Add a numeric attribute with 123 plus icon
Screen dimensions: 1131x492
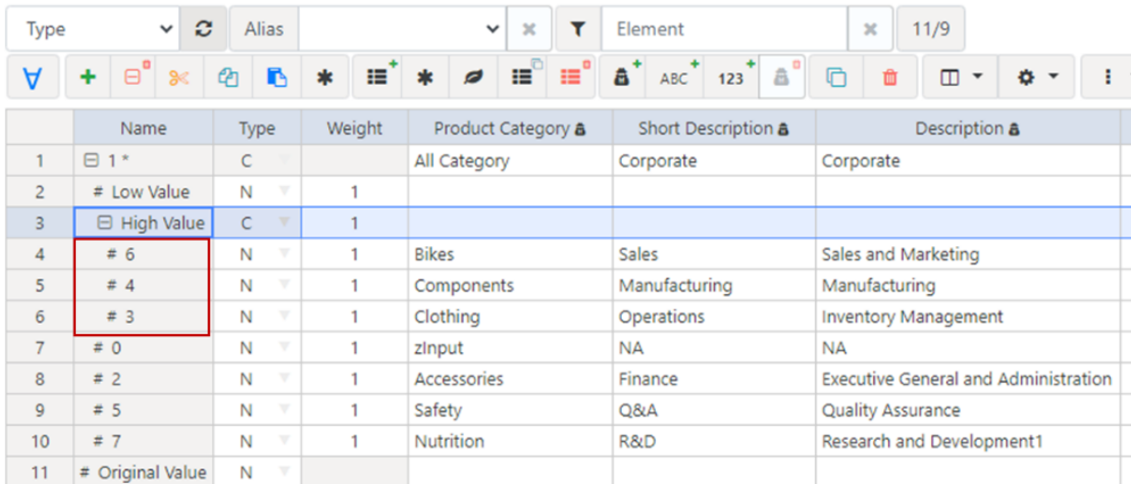tap(731, 77)
